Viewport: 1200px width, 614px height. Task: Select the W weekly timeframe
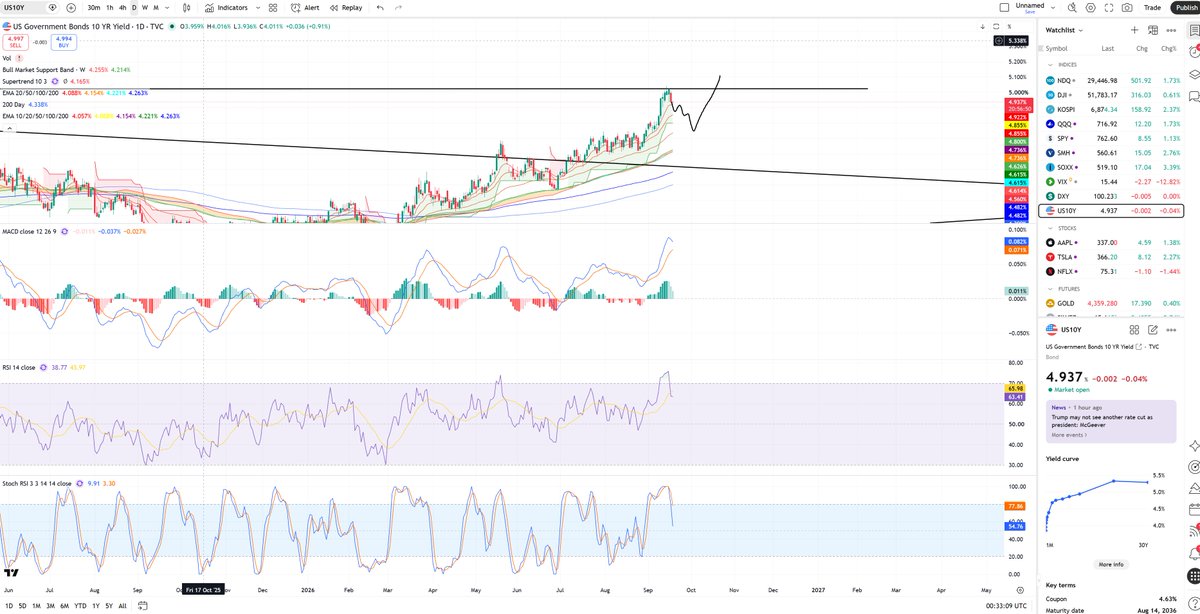(145, 7)
